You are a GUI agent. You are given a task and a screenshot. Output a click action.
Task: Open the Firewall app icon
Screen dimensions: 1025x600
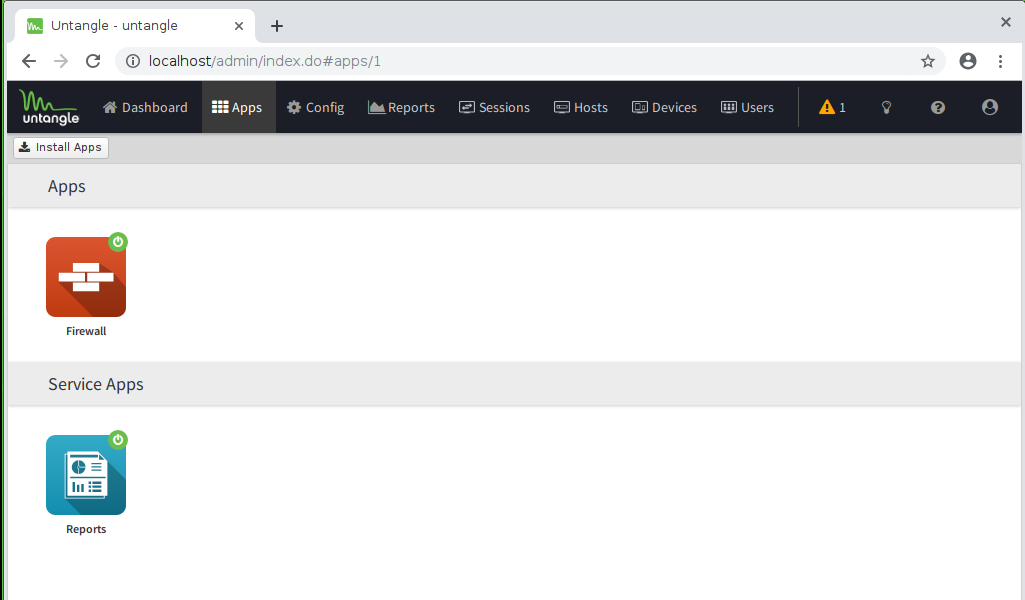(86, 277)
